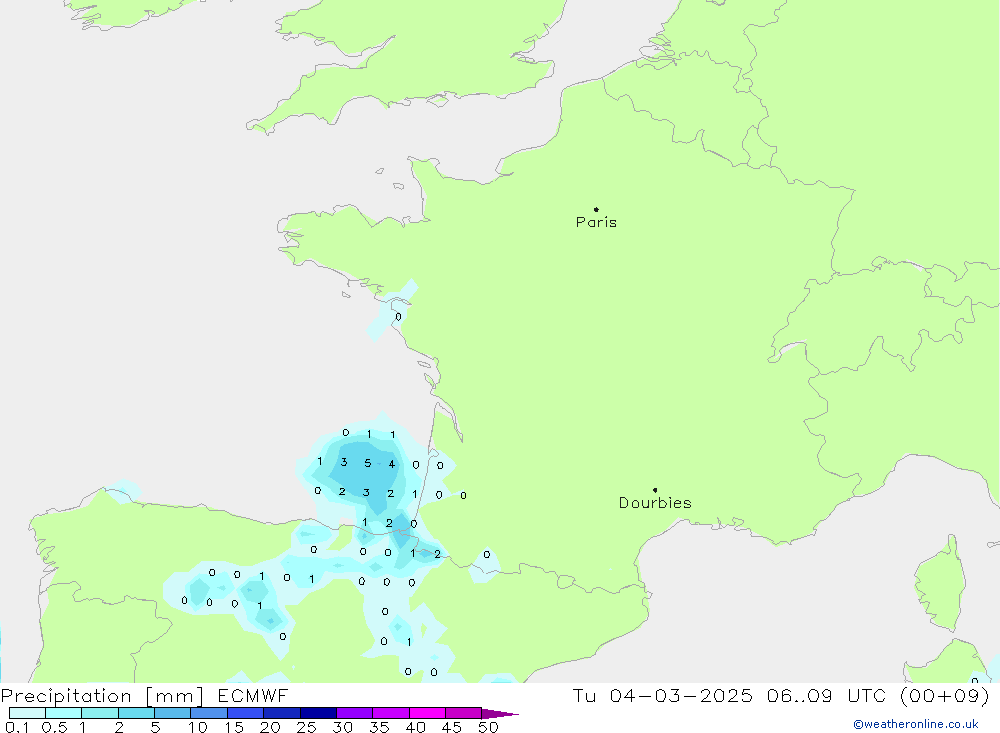Pick the dark navy 20–25 mm legend swatch
Screen dimensions: 1000x733
[317, 714]
